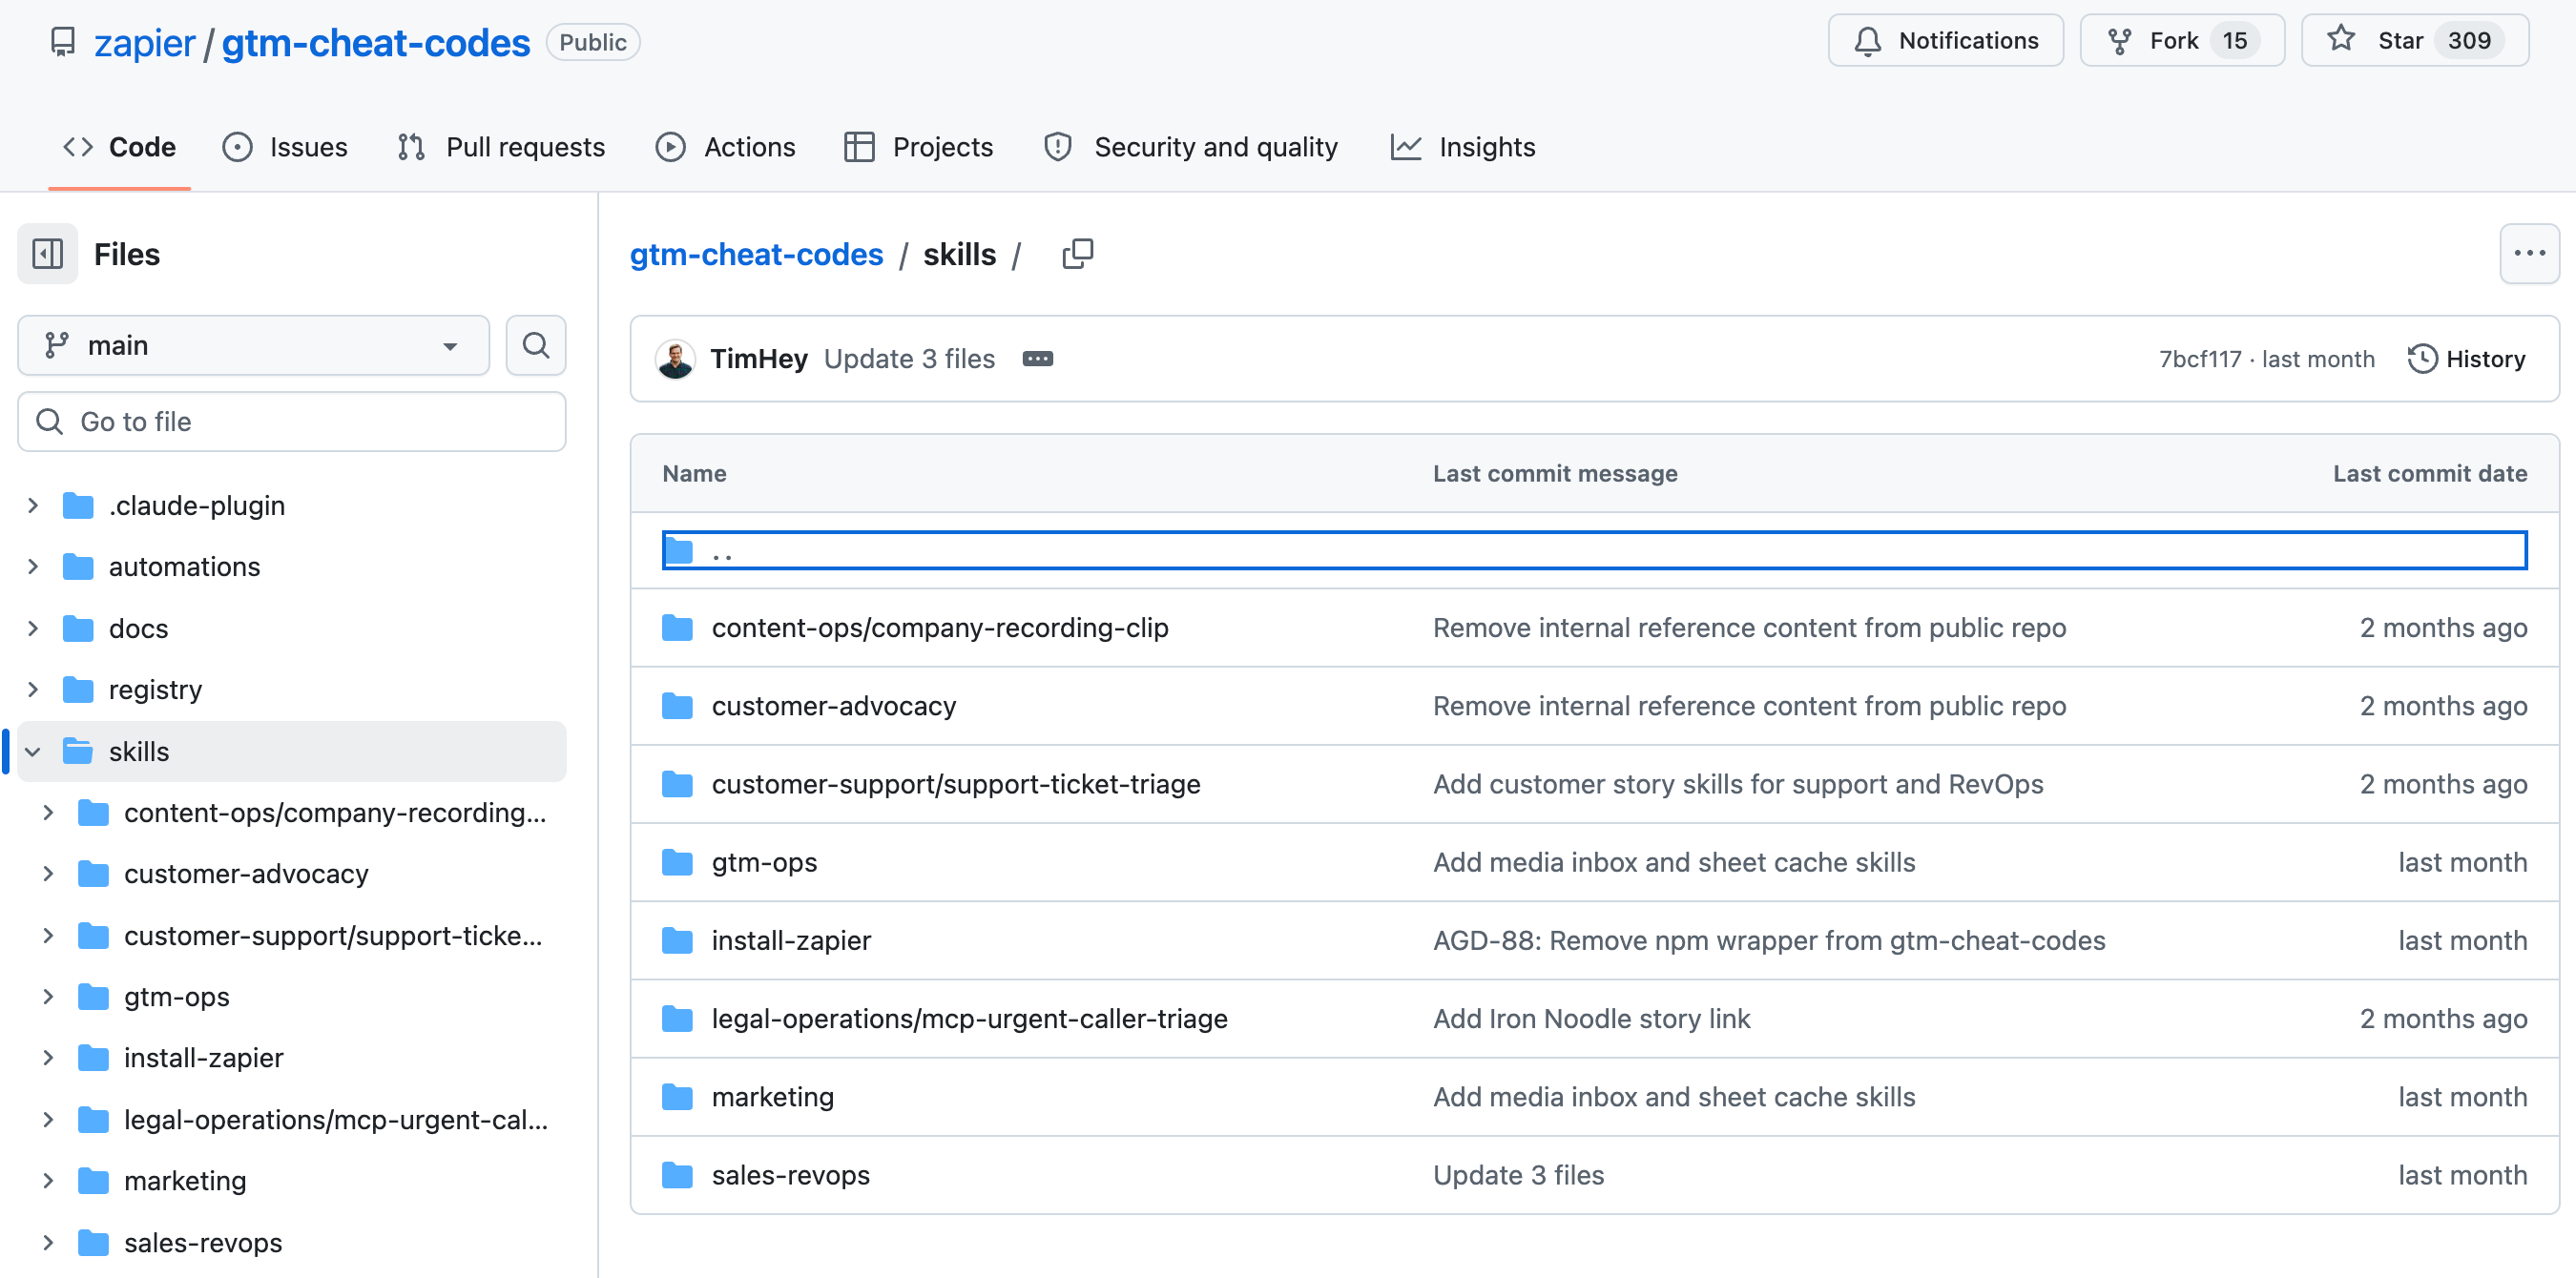Click the folder icon for customer-advocacy table row
Viewport: 2576px width, 1278px height.
pyautogui.click(x=677, y=706)
